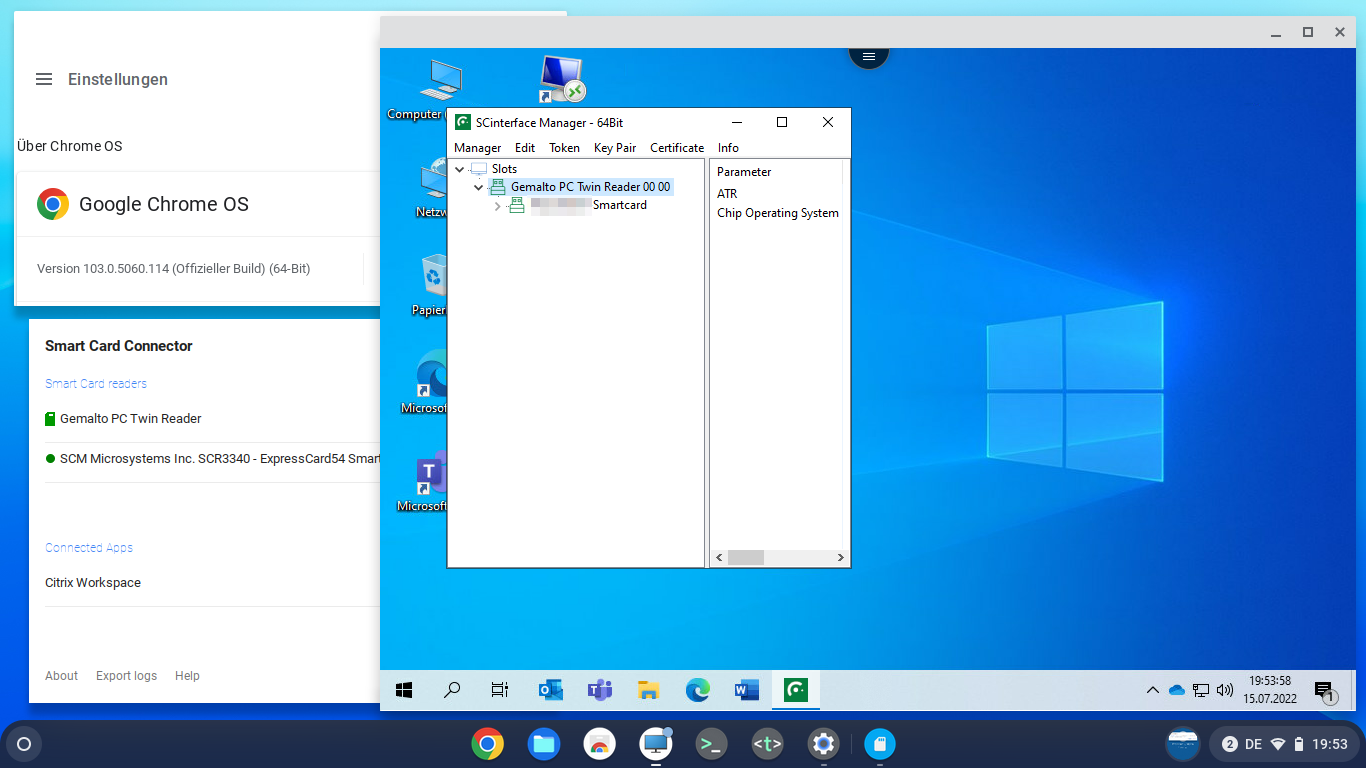The width and height of the screenshot is (1366, 768).
Task: Open the Manager menu in SCinterface Manager
Action: (x=477, y=147)
